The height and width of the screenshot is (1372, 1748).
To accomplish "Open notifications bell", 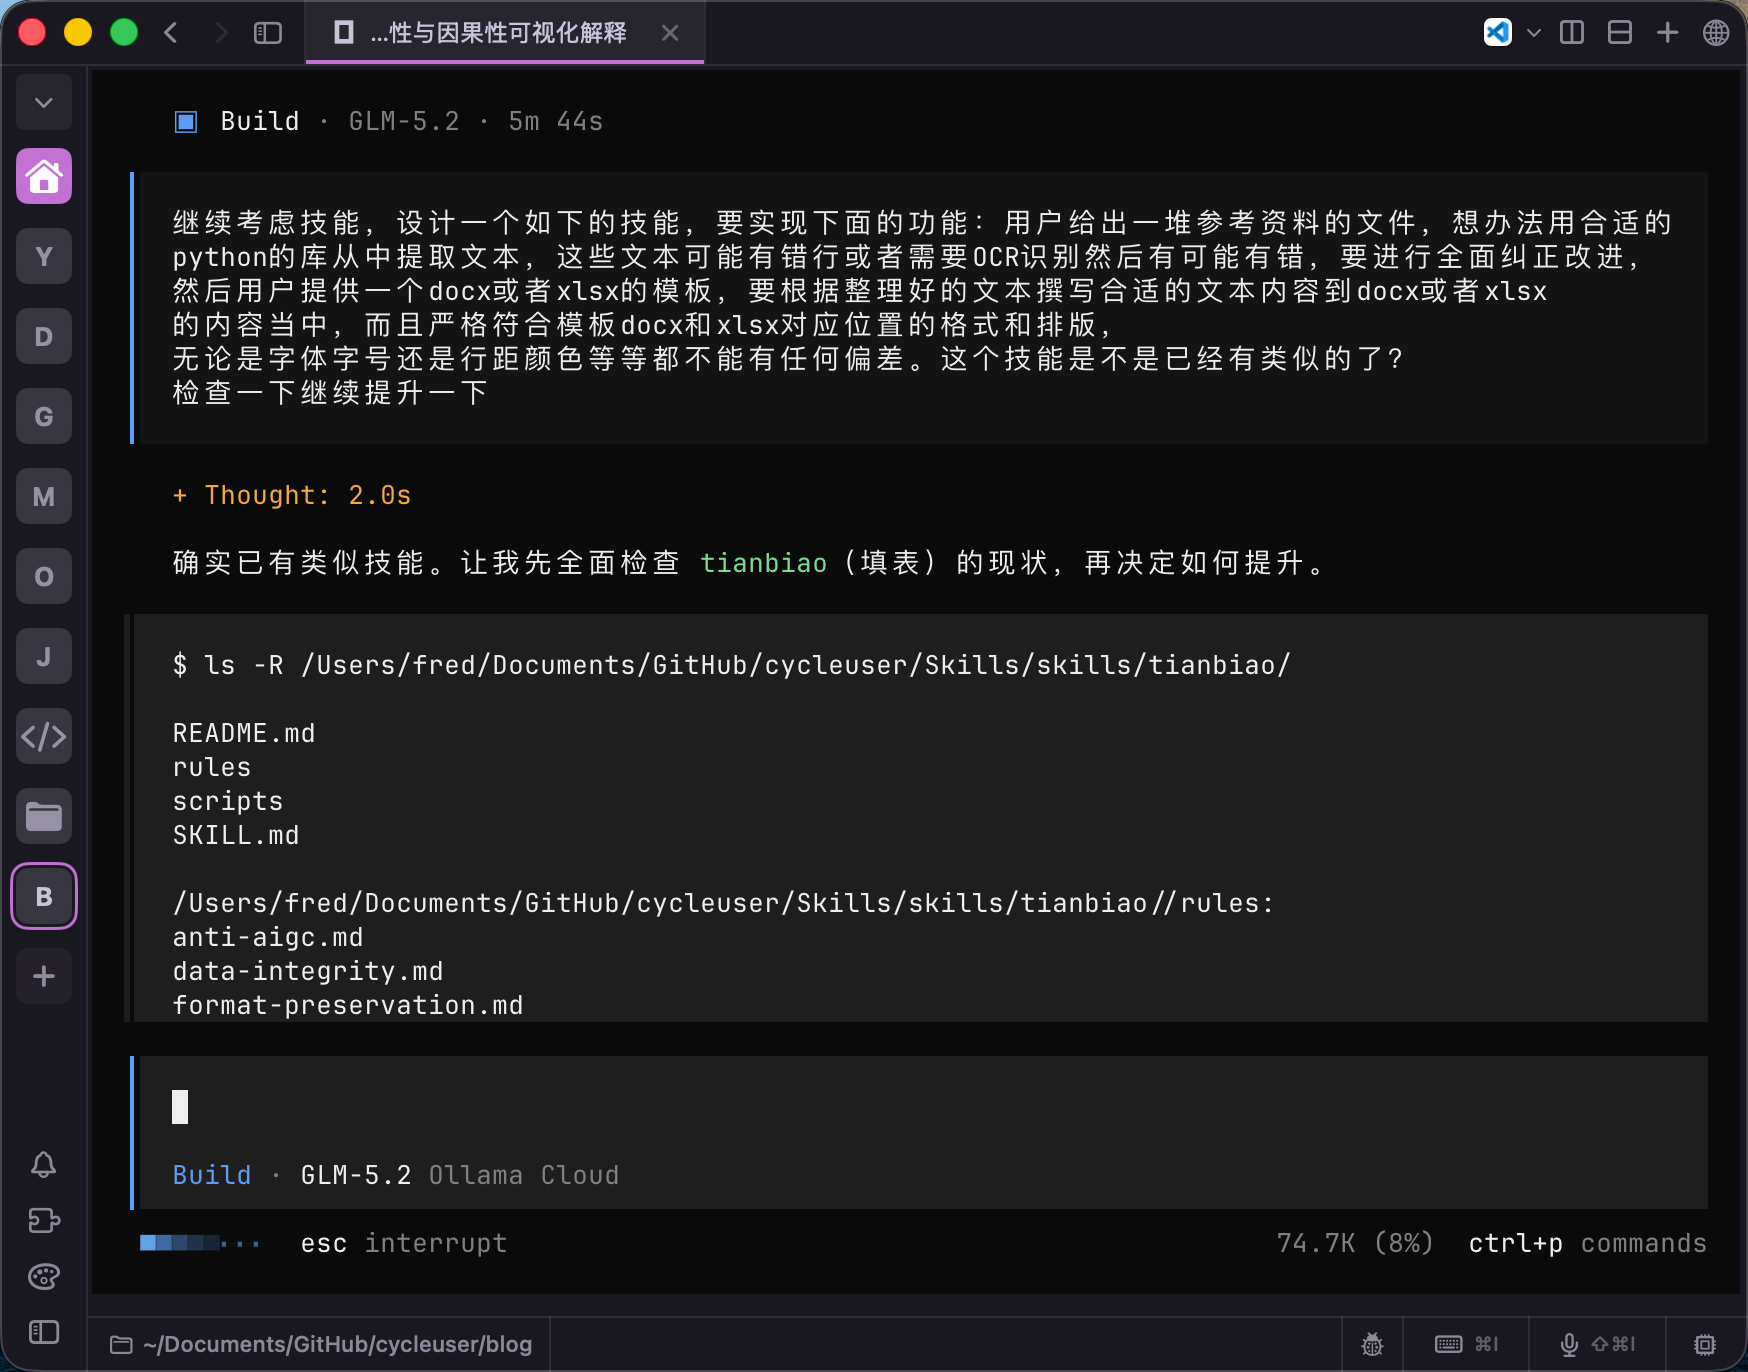I will tap(44, 1164).
